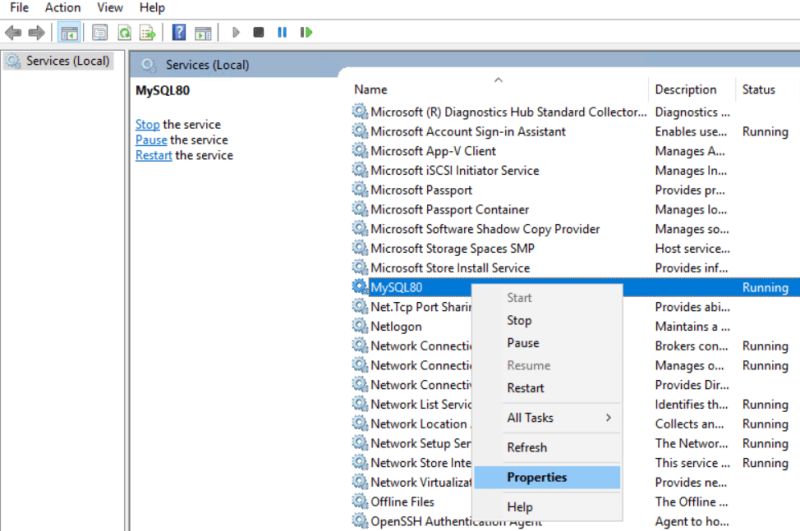Open the File menu
800x531 pixels.
[19, 8]
